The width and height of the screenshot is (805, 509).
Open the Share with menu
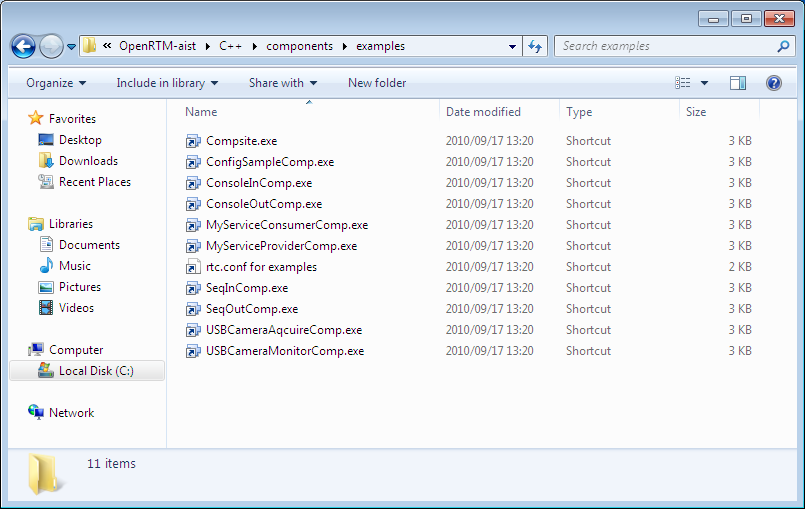click(x=283, y=83)
